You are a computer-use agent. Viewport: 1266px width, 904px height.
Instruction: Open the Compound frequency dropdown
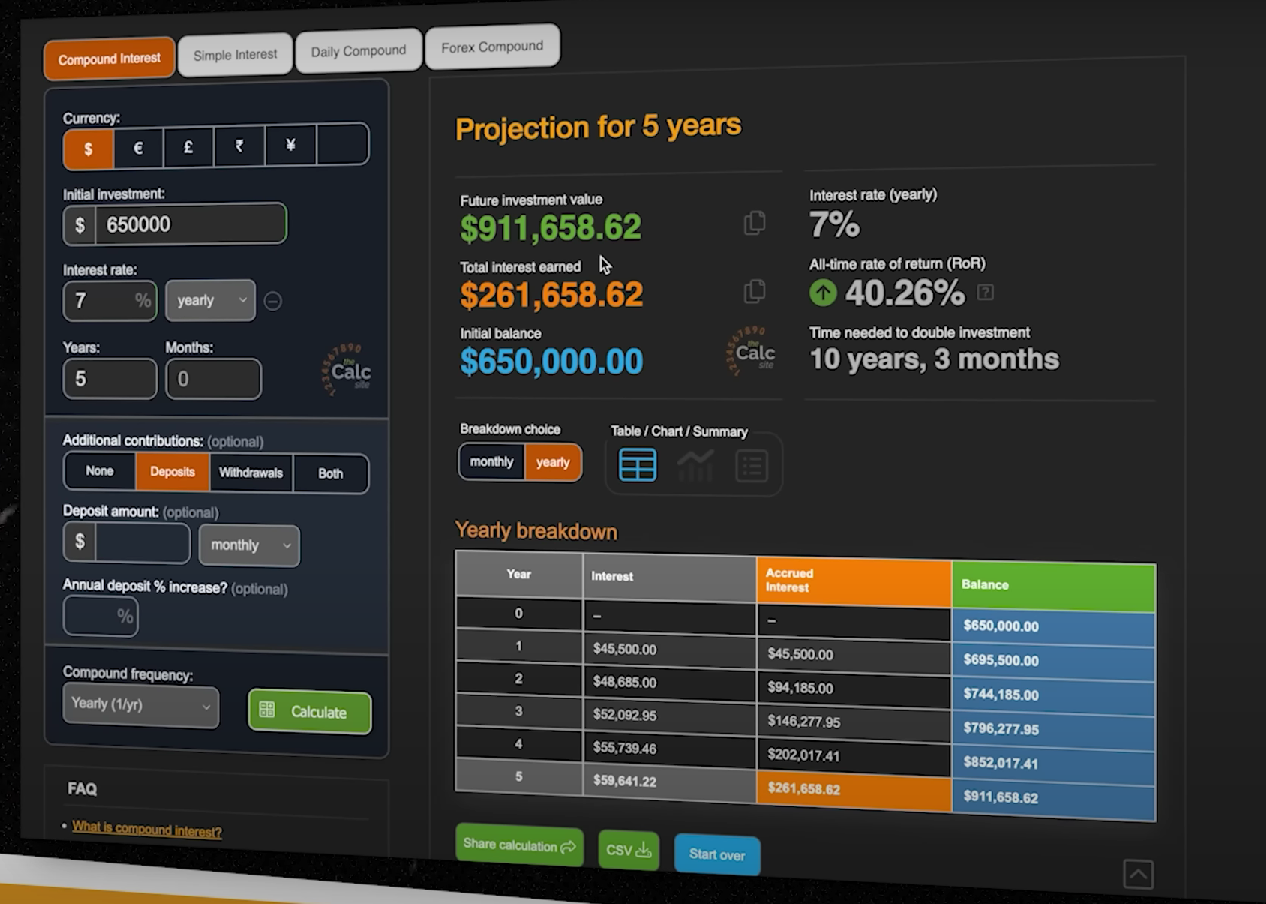[x=140, y=704]
